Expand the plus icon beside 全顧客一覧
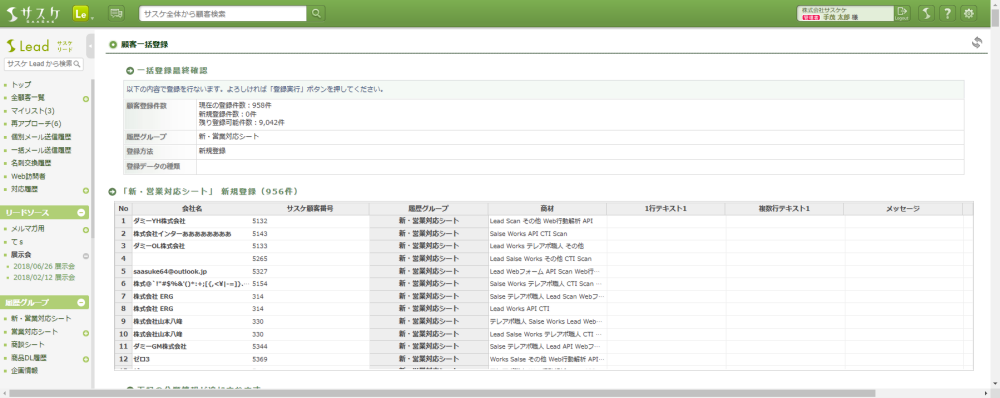This screenshot has height=398, width=1000. (85, 99)
